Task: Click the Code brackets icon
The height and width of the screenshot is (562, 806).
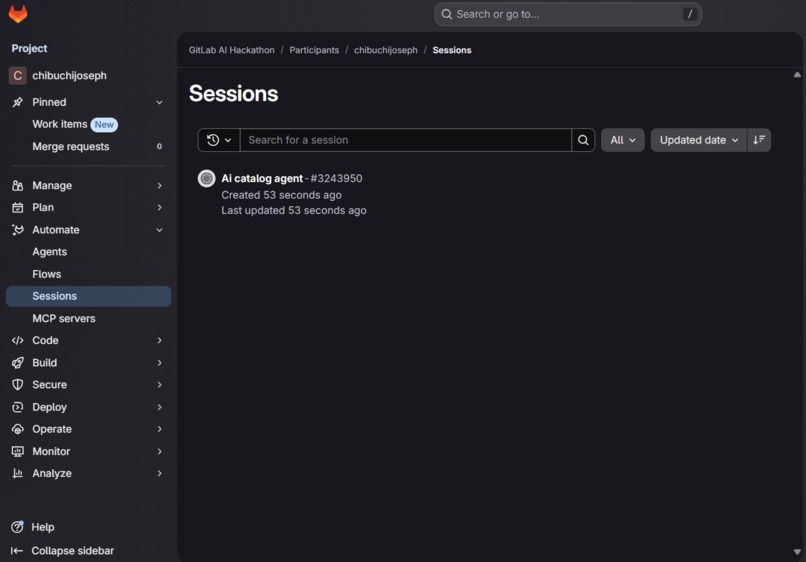Action: (x=17, y=340)
